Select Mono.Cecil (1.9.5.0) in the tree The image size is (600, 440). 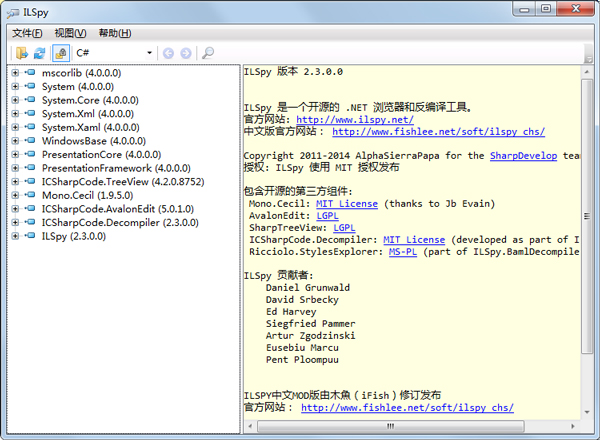[88, 195]
